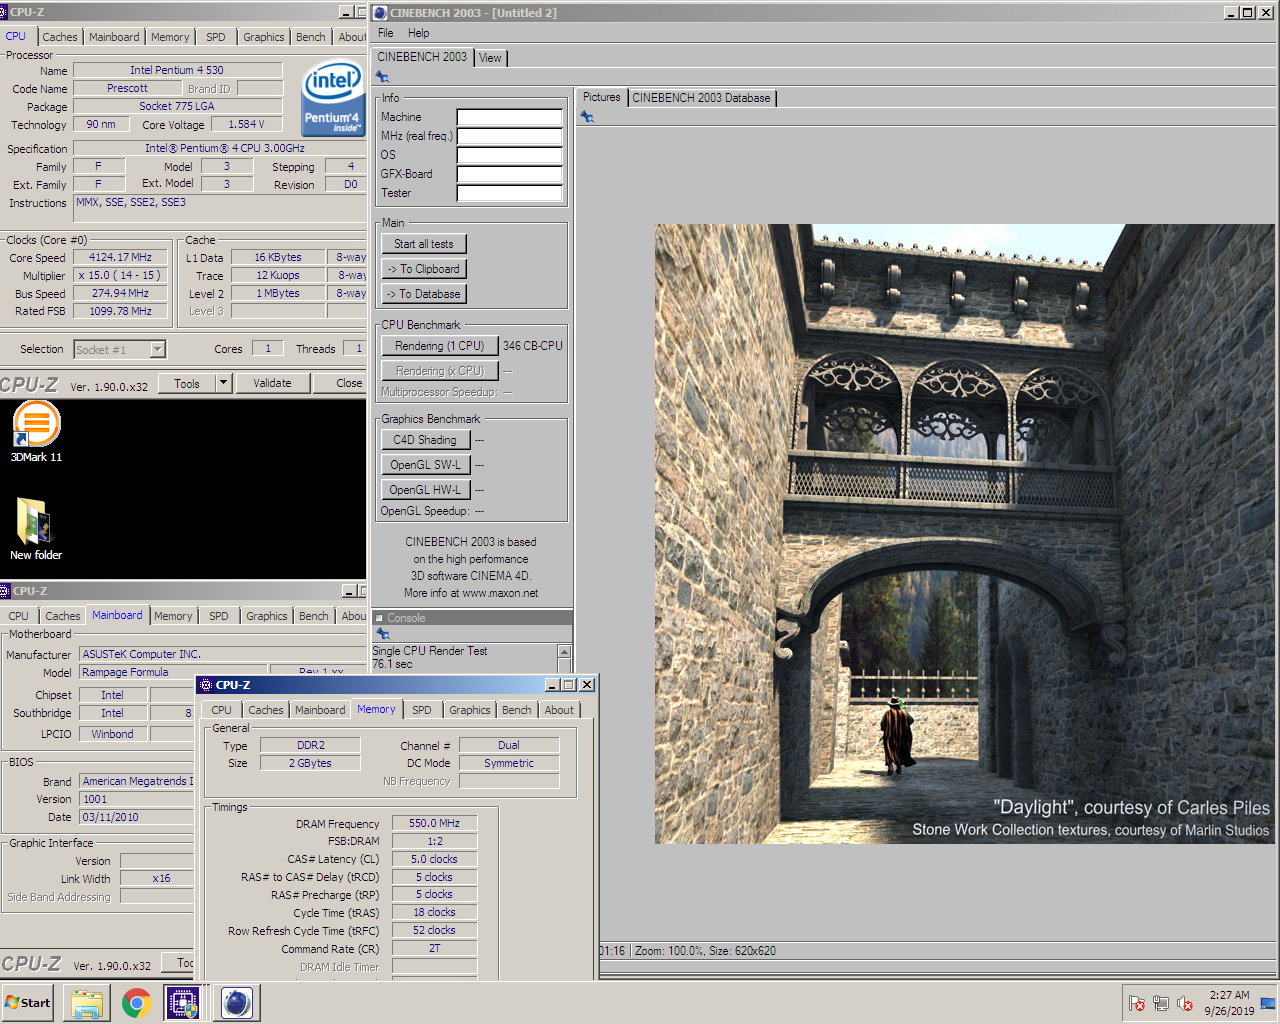Click the DRAM Frequency value 550.0 MHz
This screenshot has width=1280, height=1024.
point(434,823)
